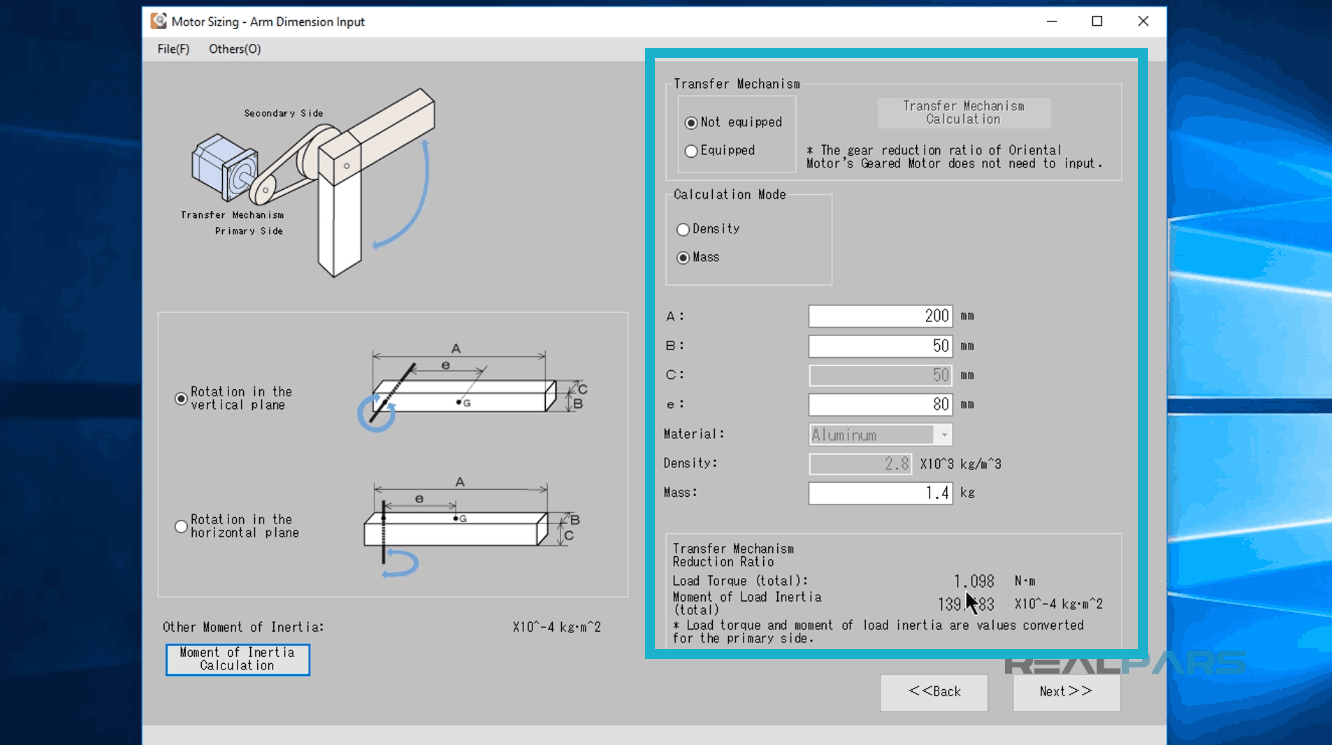Click the Mass input showing 1.4 kg
Image resolution: width=1332 pixels, height=745 pixels.
coord(880,492)
